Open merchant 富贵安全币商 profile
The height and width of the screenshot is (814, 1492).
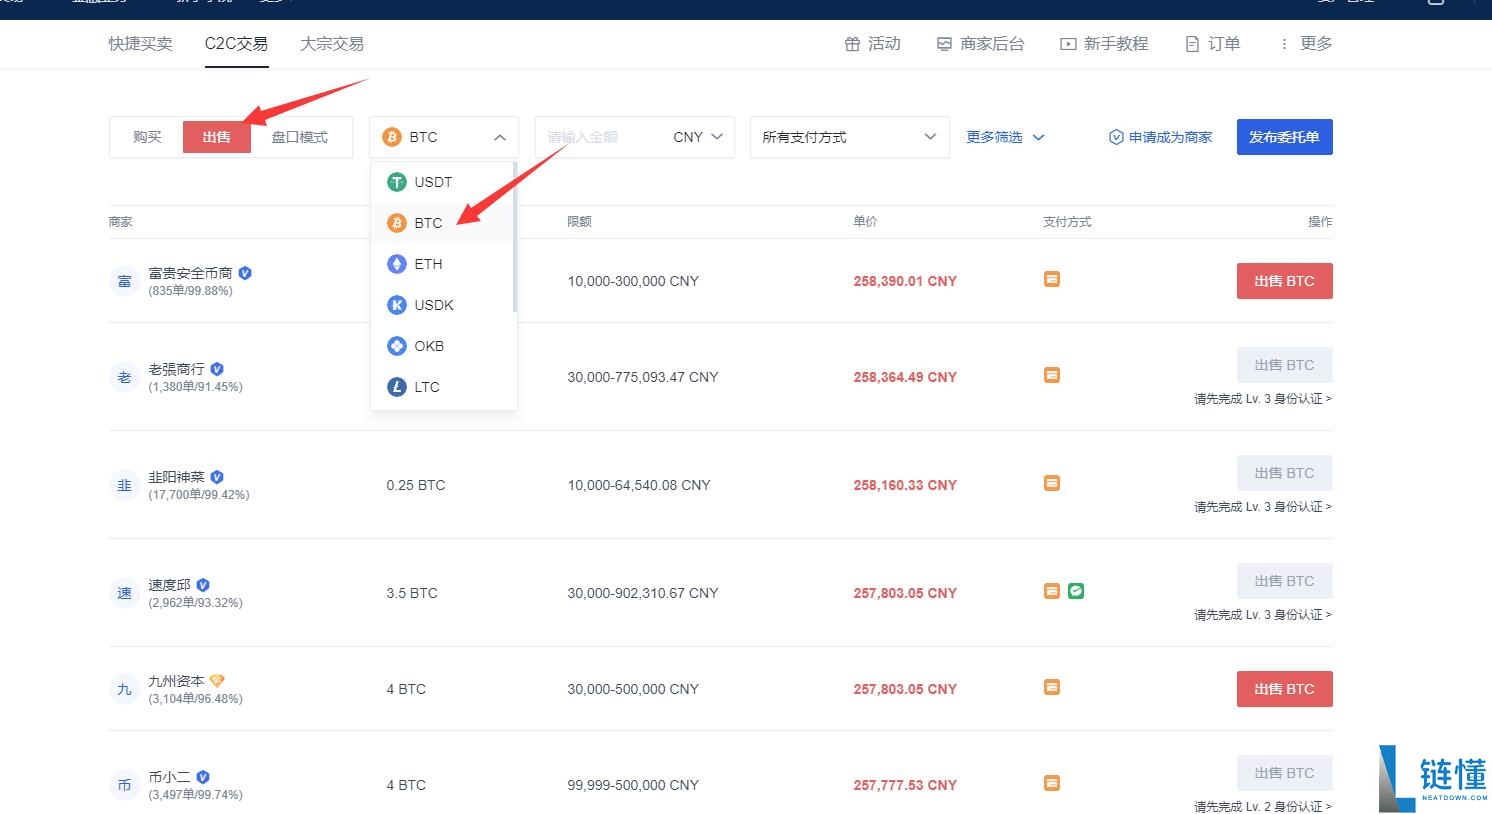pyautogui.click(x=190, y=273)
